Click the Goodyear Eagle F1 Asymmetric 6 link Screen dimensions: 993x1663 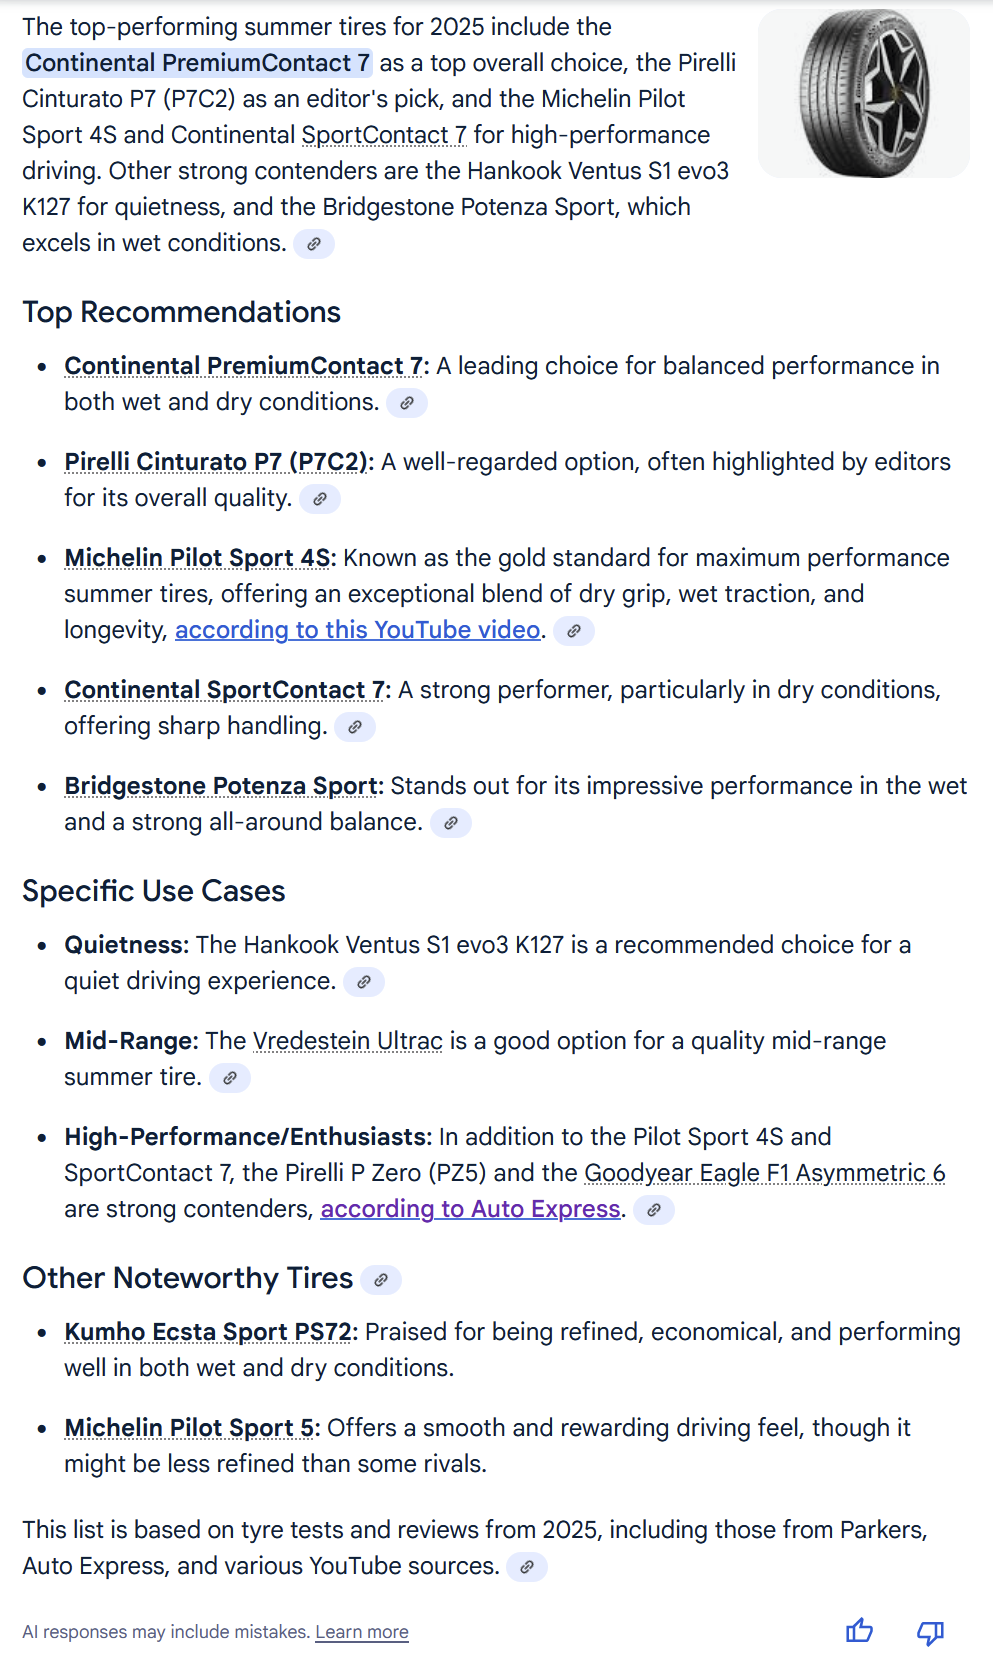tap(764, 1173)
